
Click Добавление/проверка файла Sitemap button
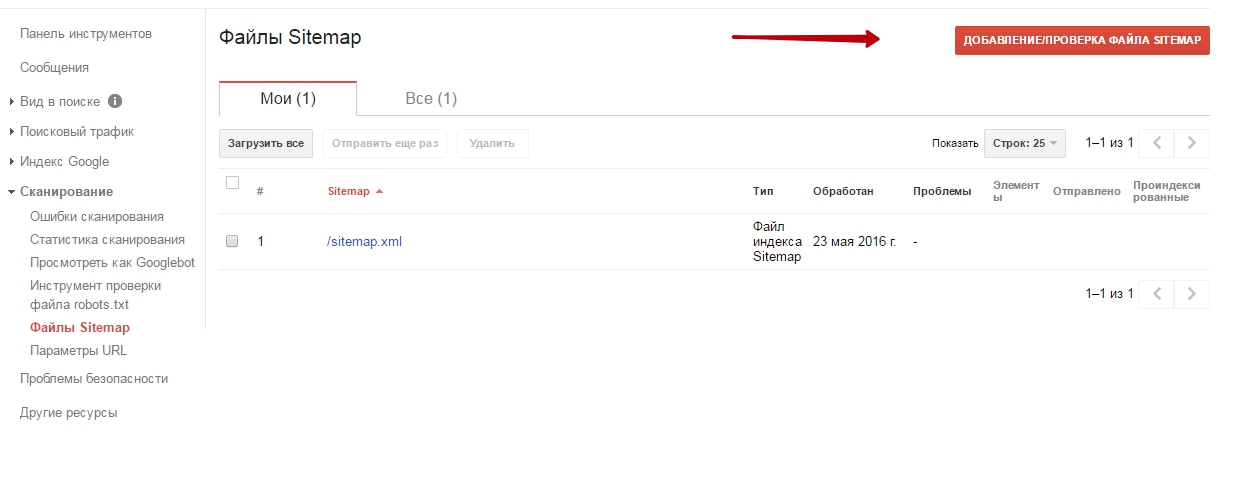pos(1082,40)
